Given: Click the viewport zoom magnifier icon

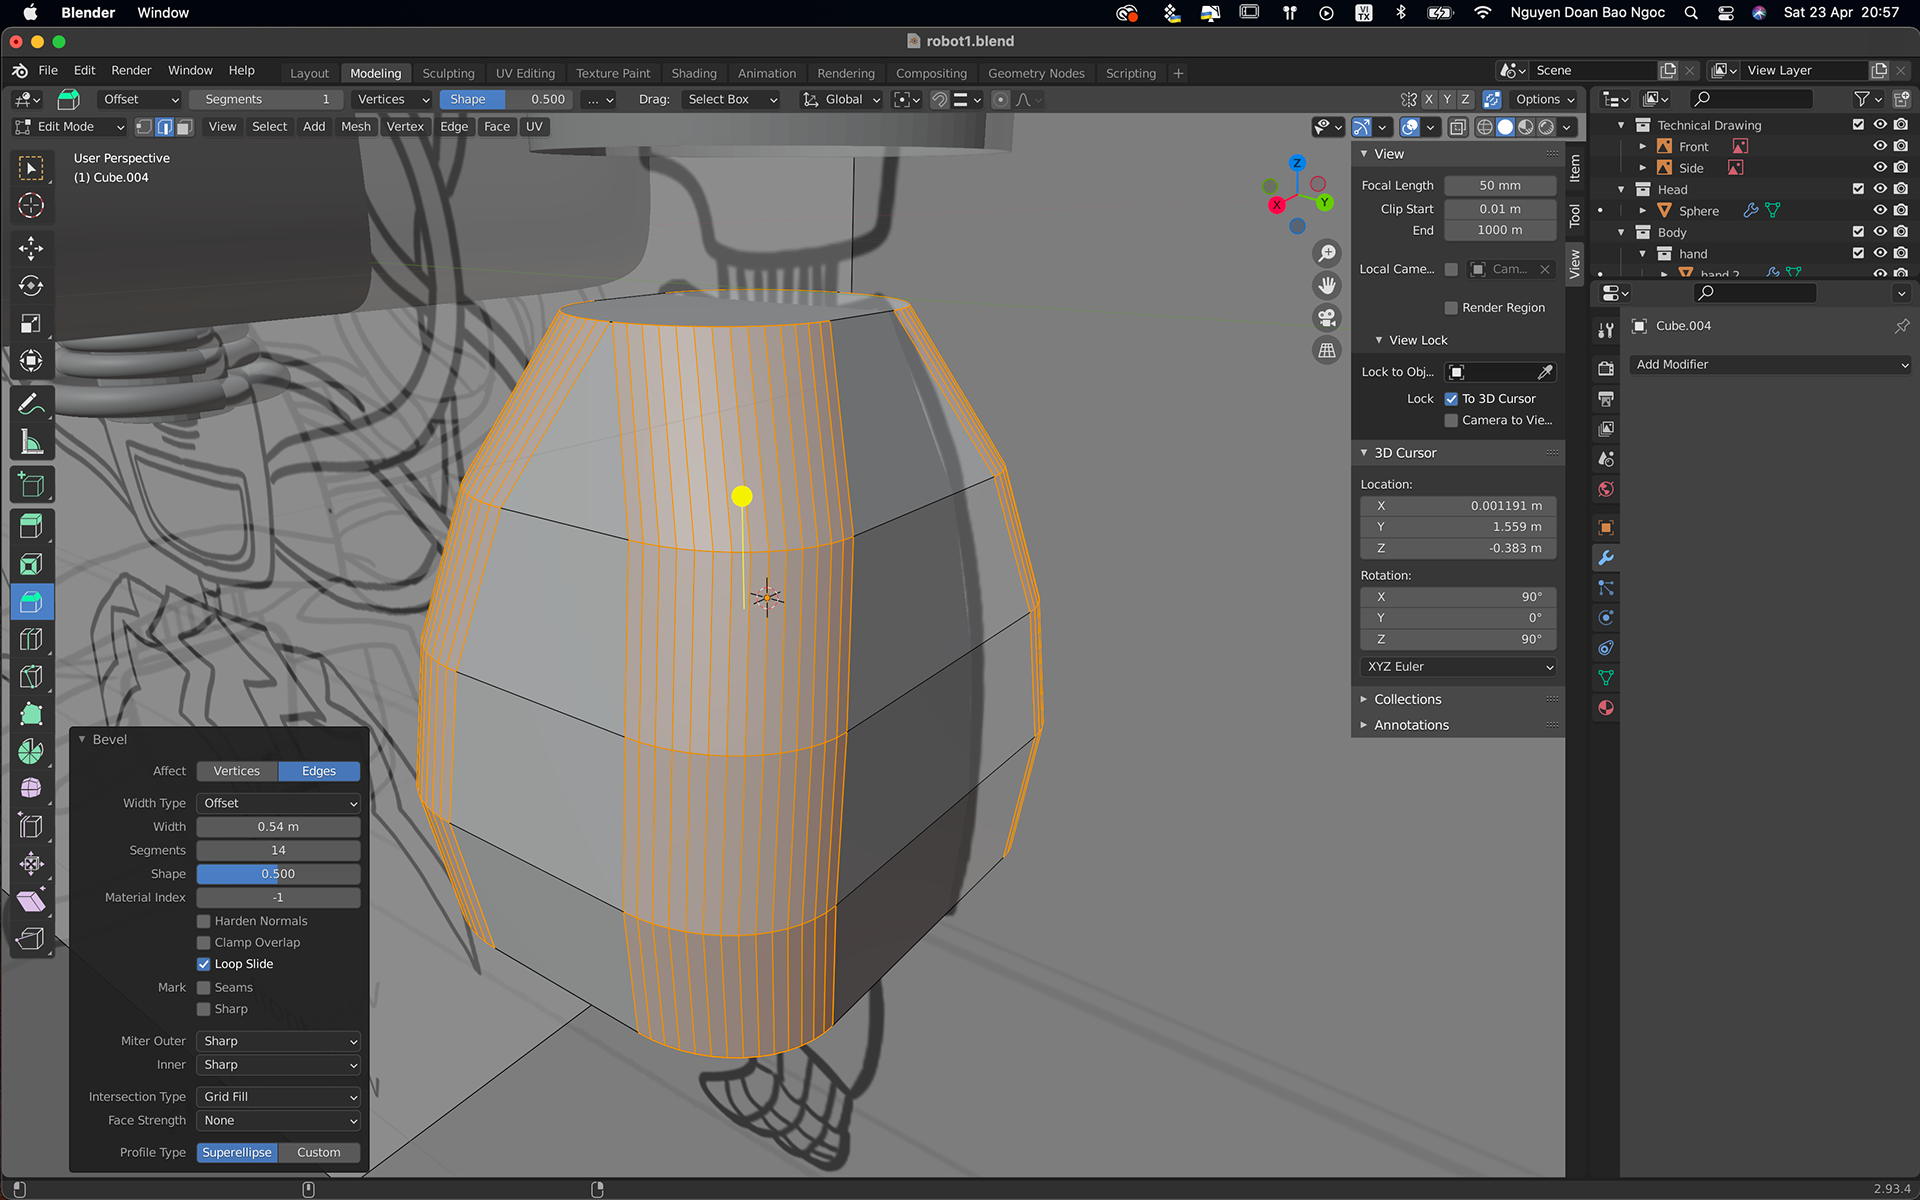Looking at the screenshot, I should [x=1327, y=254].
